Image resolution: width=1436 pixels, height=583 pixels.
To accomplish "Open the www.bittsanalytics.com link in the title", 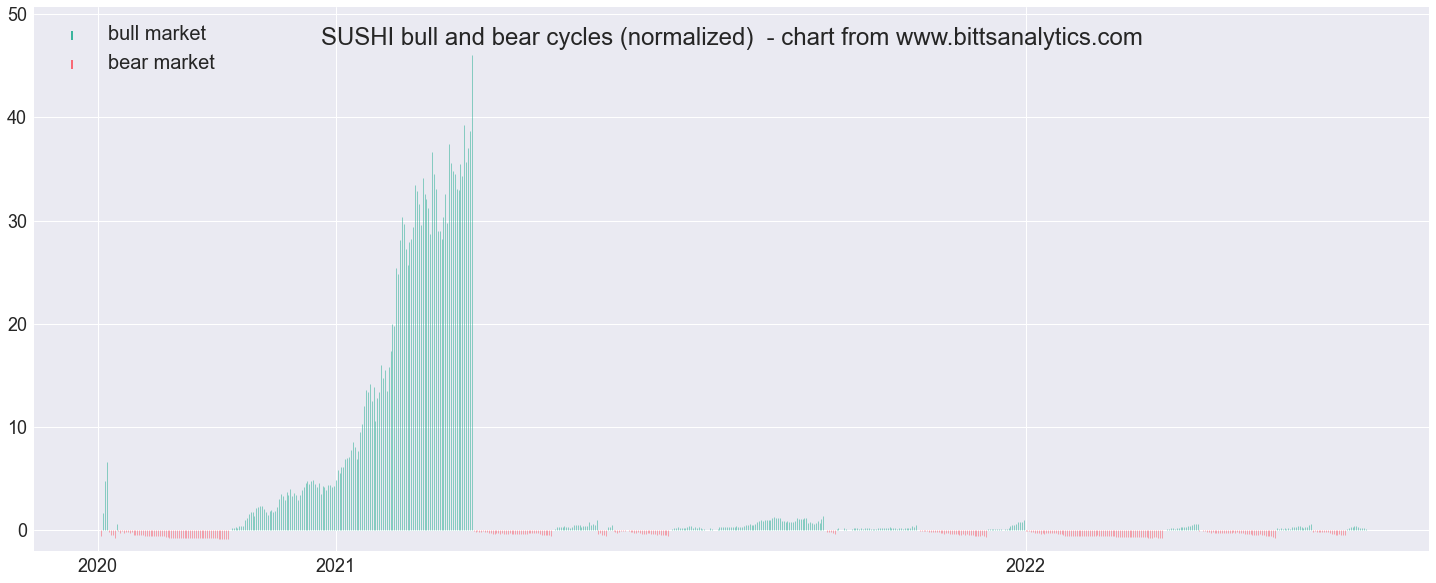I will (x=1019, y=38).
